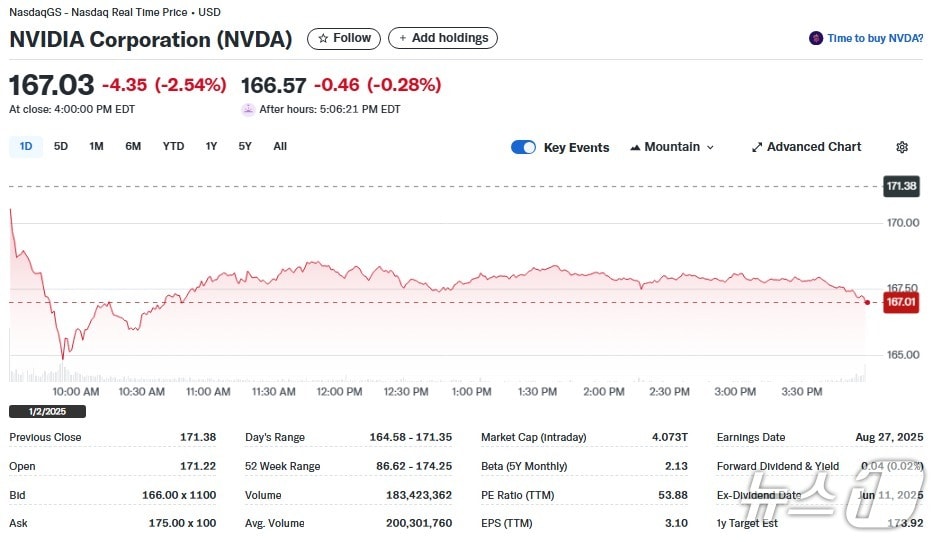This screenshot has width=938, height=542.
Task: Select the All time range
Action: tap(280, 146)
